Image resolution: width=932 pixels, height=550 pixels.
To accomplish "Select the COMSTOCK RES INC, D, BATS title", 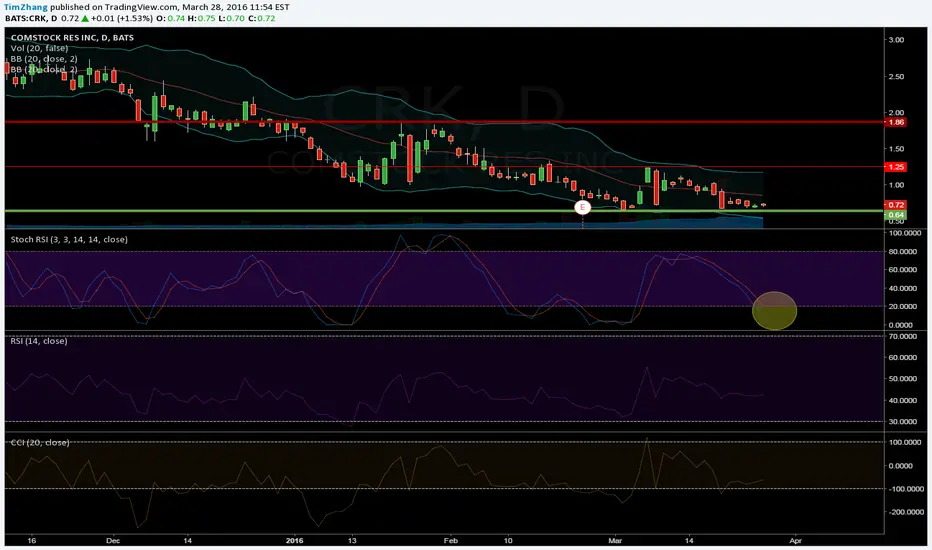I will (72, 37).
